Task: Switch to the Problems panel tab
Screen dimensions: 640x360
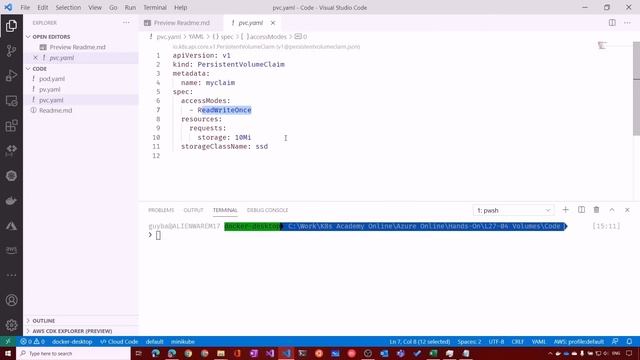Action: [161, 210]
